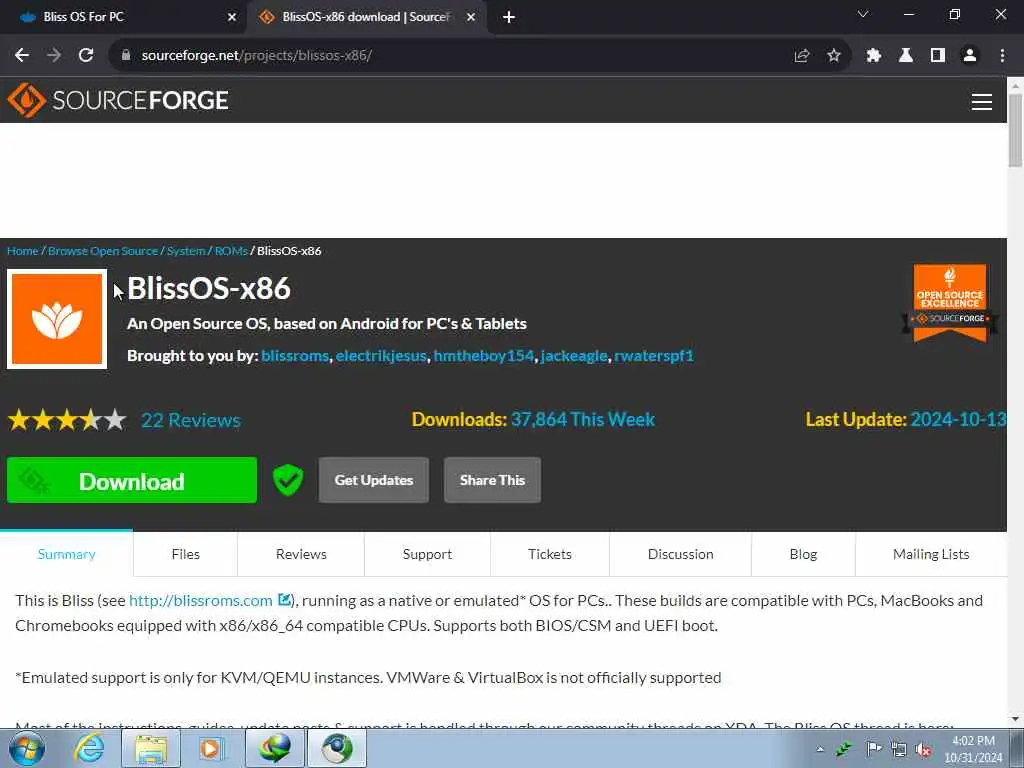Open the 22 Reviews link
Image resolution: width=1024 pixels, height=768 pixels.
pyautogui.click(x=191, y=420)
